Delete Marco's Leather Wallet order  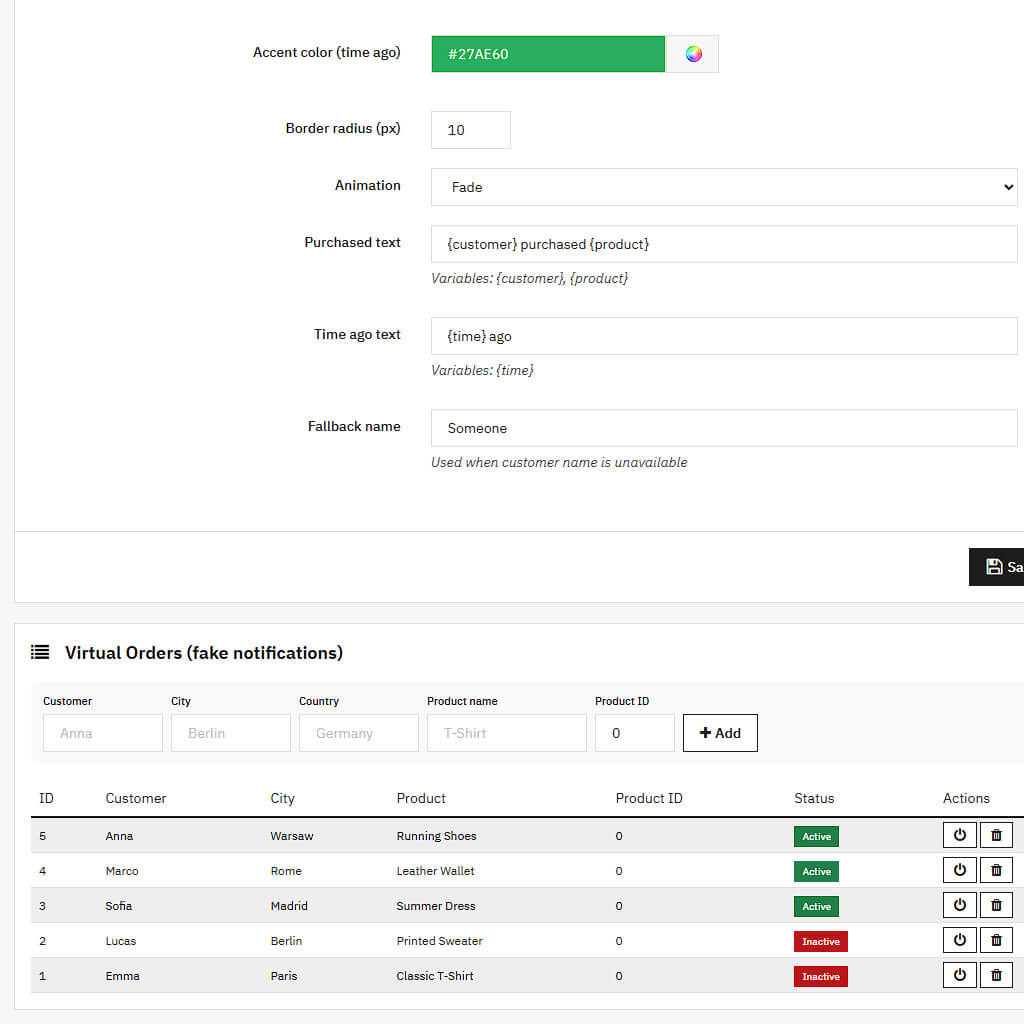(x=996, y=870)
